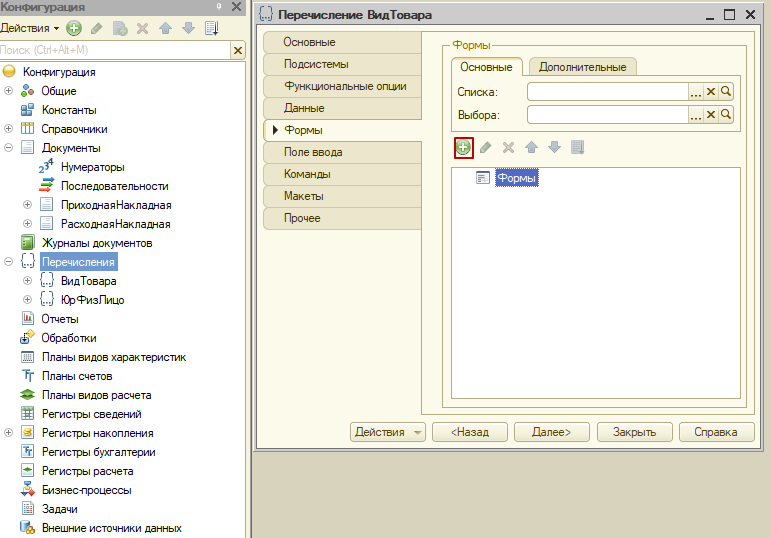Clear the Выбора field with X
771x538 pixels.
click(711, 115)
